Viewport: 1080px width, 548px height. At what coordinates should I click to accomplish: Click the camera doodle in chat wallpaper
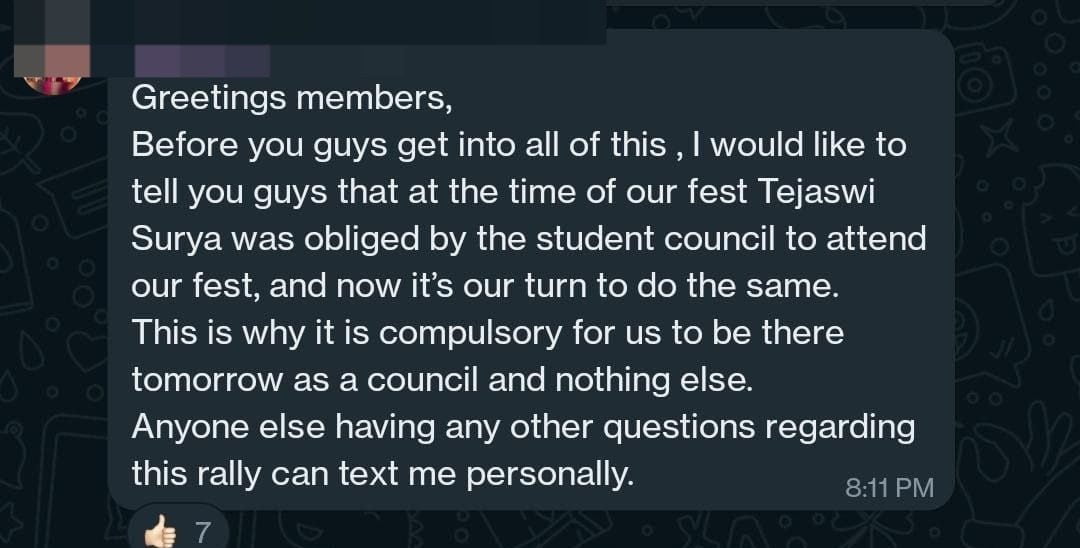(x=983, y=81)
